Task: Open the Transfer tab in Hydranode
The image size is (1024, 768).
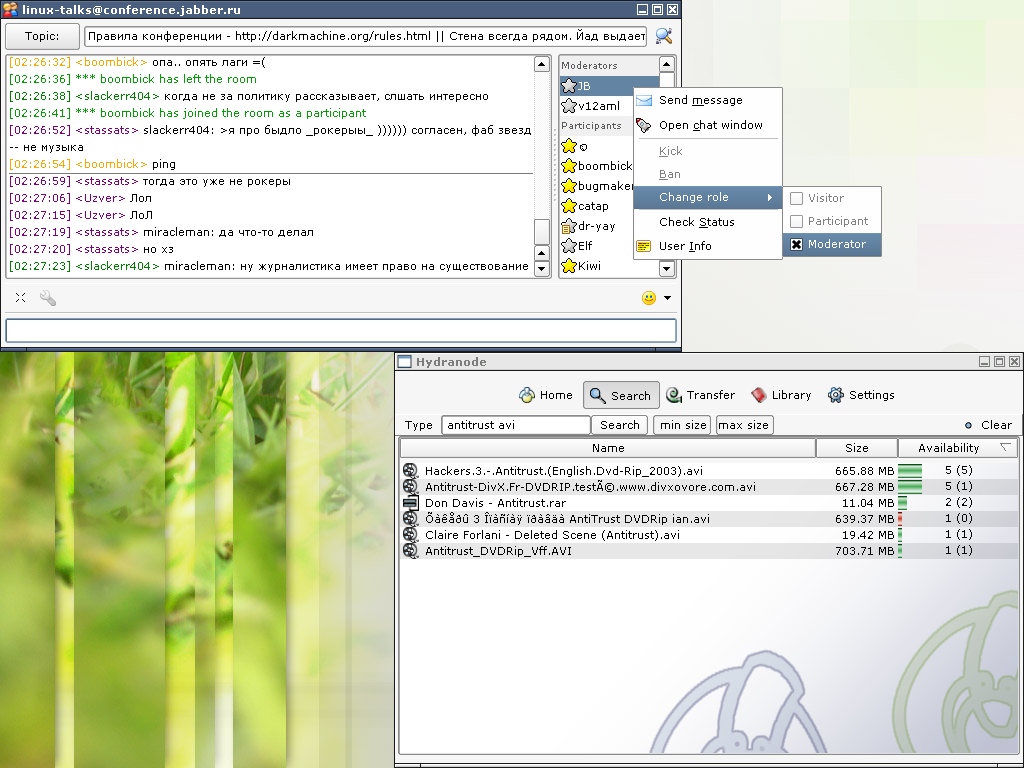Action: click(x=700, y=395)
